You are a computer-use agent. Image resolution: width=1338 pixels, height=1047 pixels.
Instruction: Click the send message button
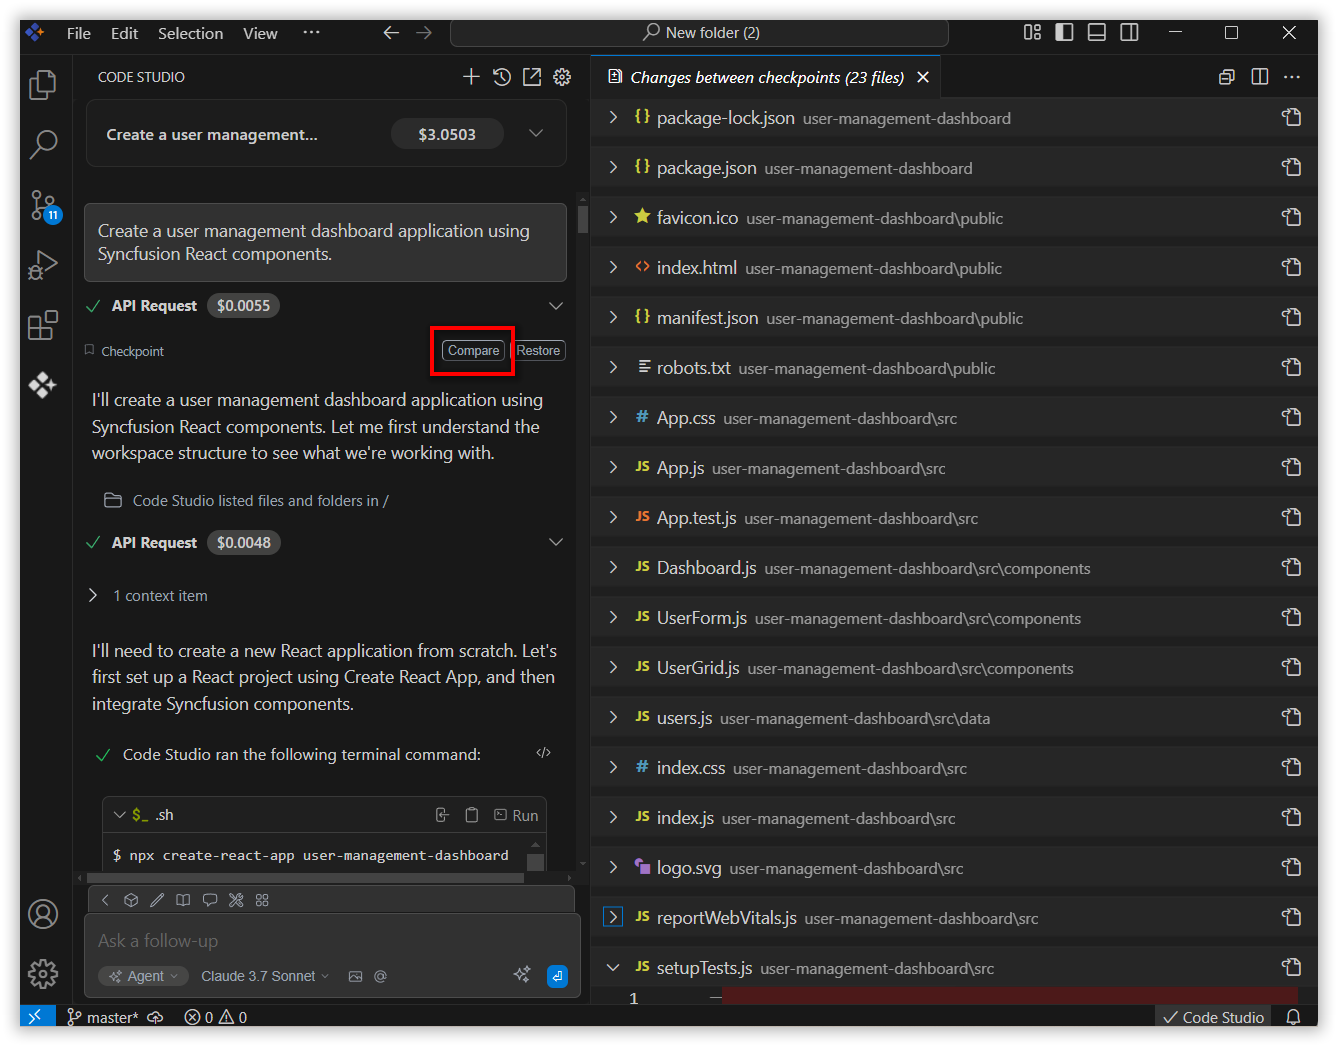(557, 976)
